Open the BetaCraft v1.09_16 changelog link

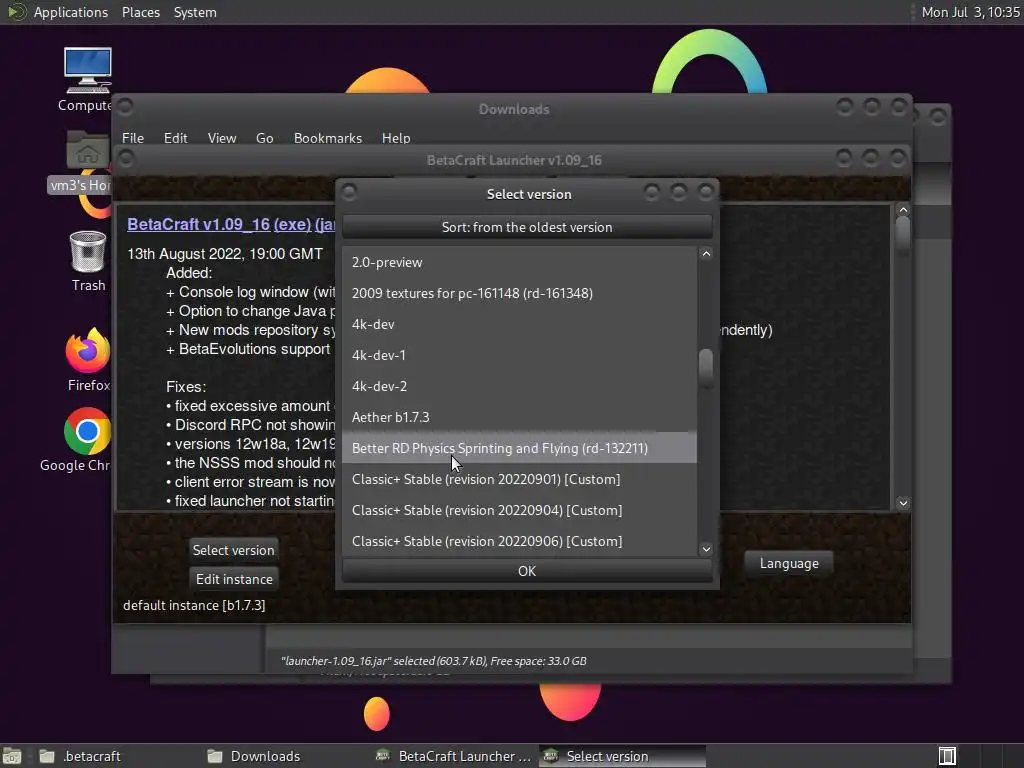pos(199,224)
